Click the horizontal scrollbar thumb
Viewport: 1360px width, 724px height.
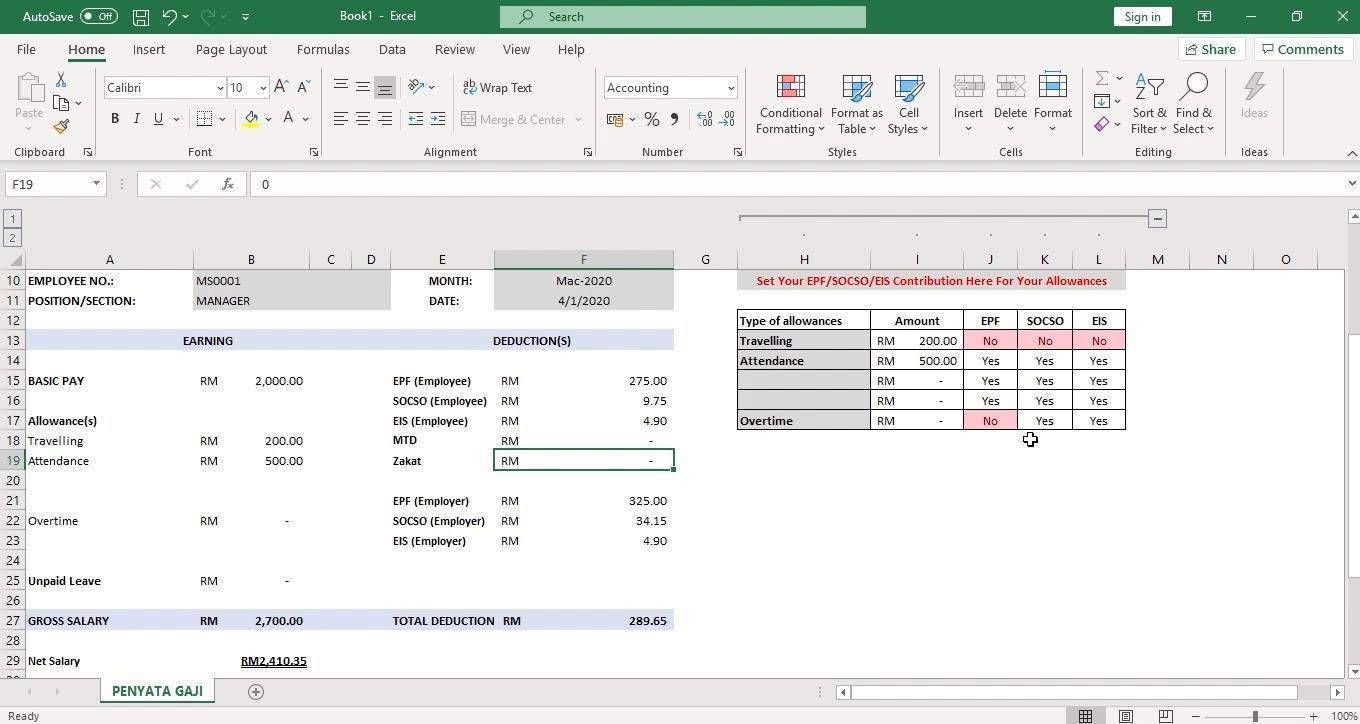tap(1074, 692)
